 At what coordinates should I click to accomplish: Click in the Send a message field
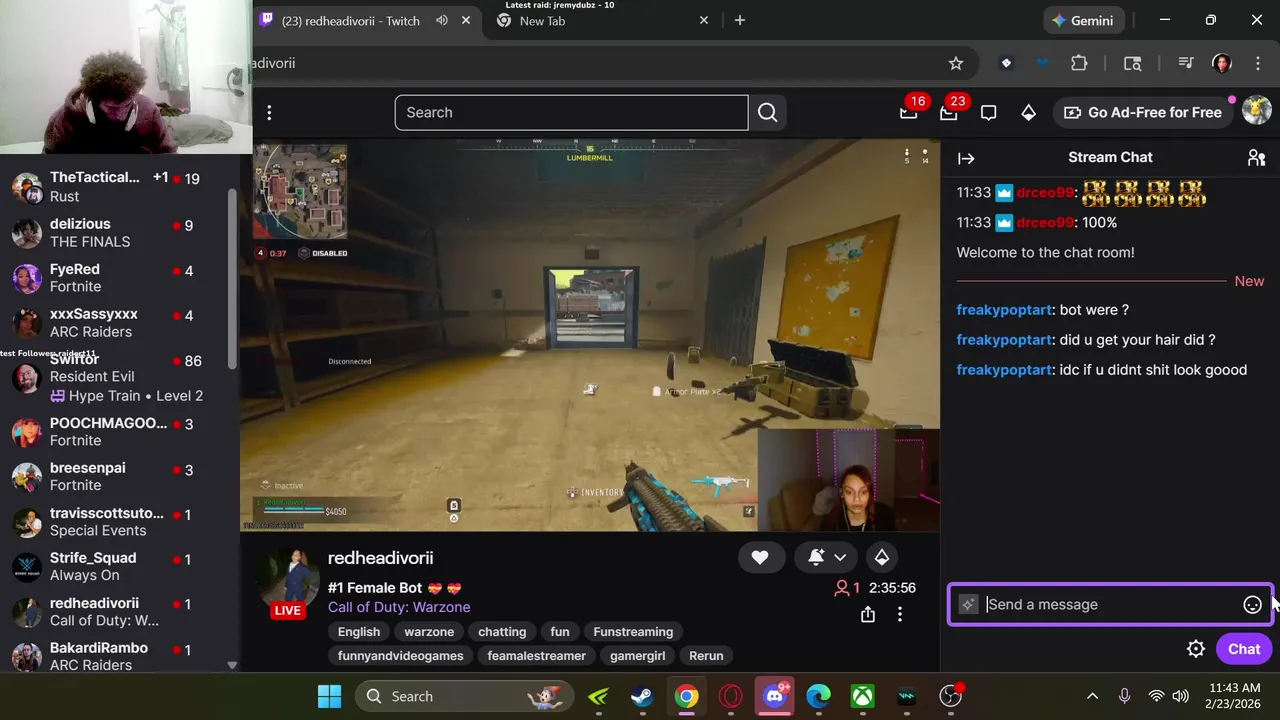click(1110, 604)
